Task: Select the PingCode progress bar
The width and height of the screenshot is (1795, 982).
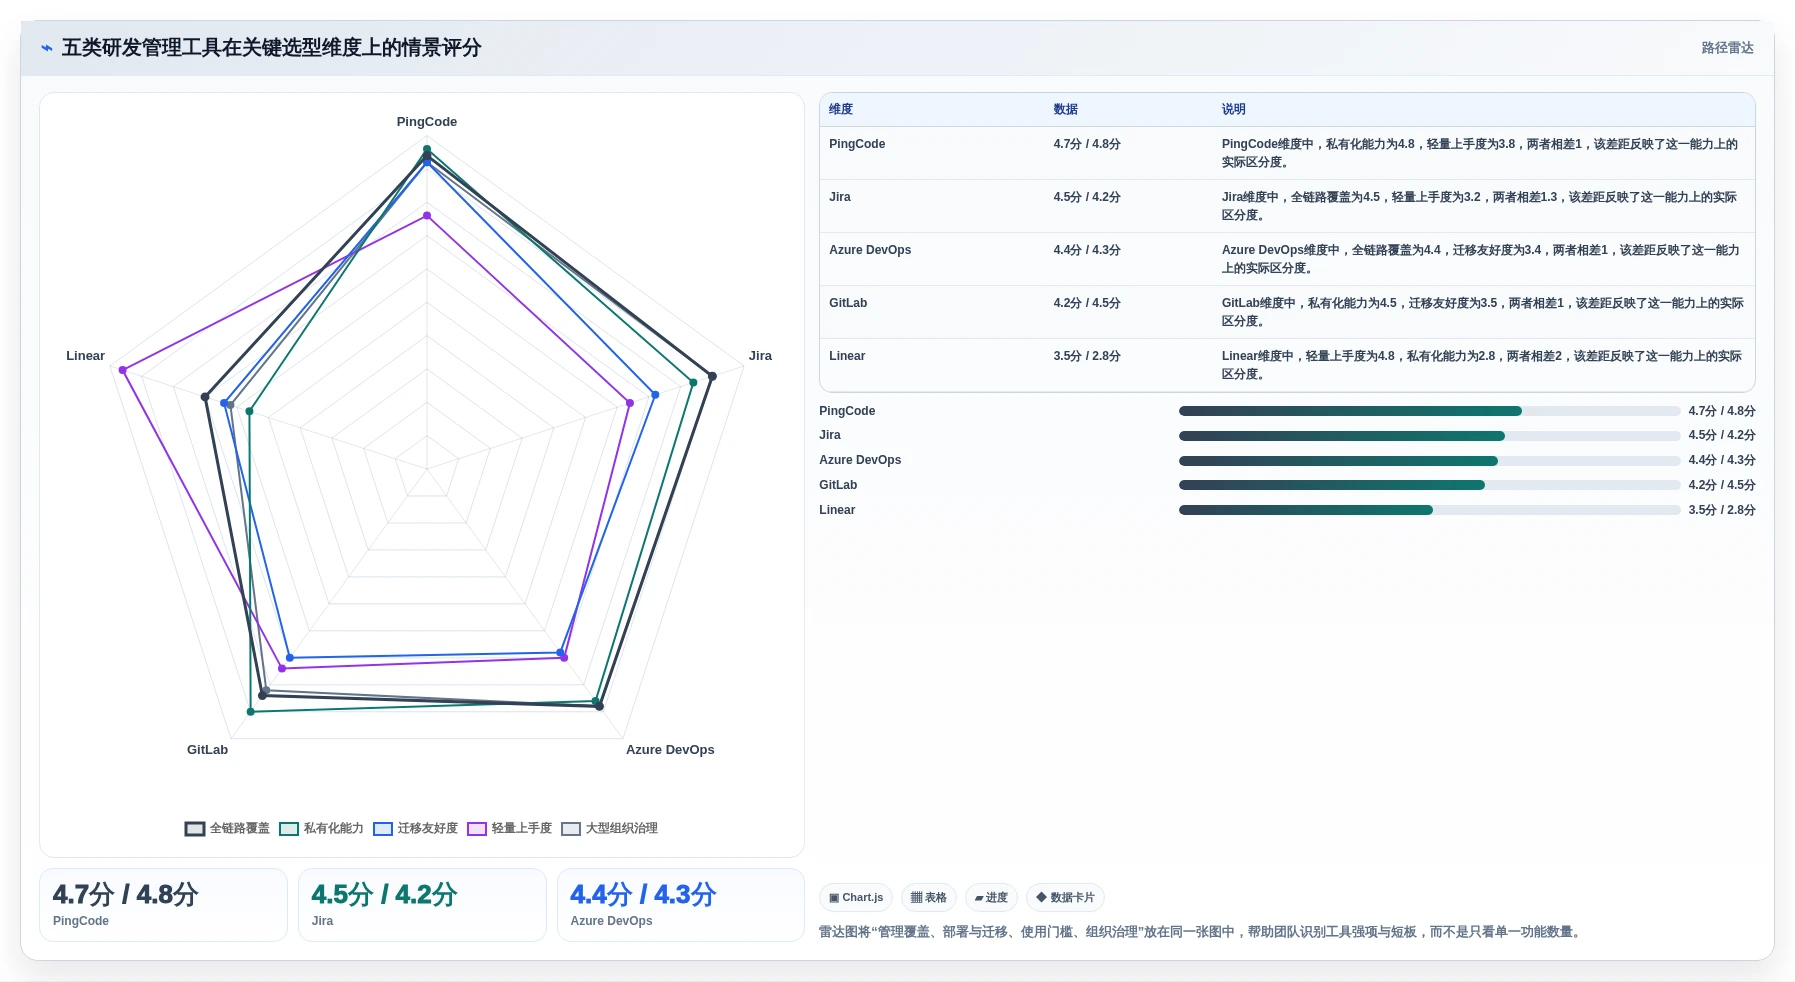Action: pos(1429,411)
